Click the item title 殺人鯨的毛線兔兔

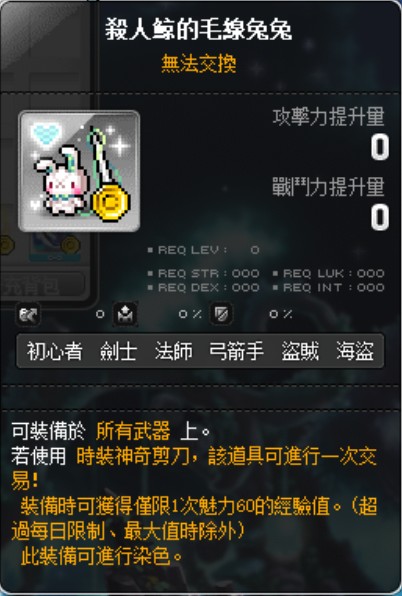[199, 30]
